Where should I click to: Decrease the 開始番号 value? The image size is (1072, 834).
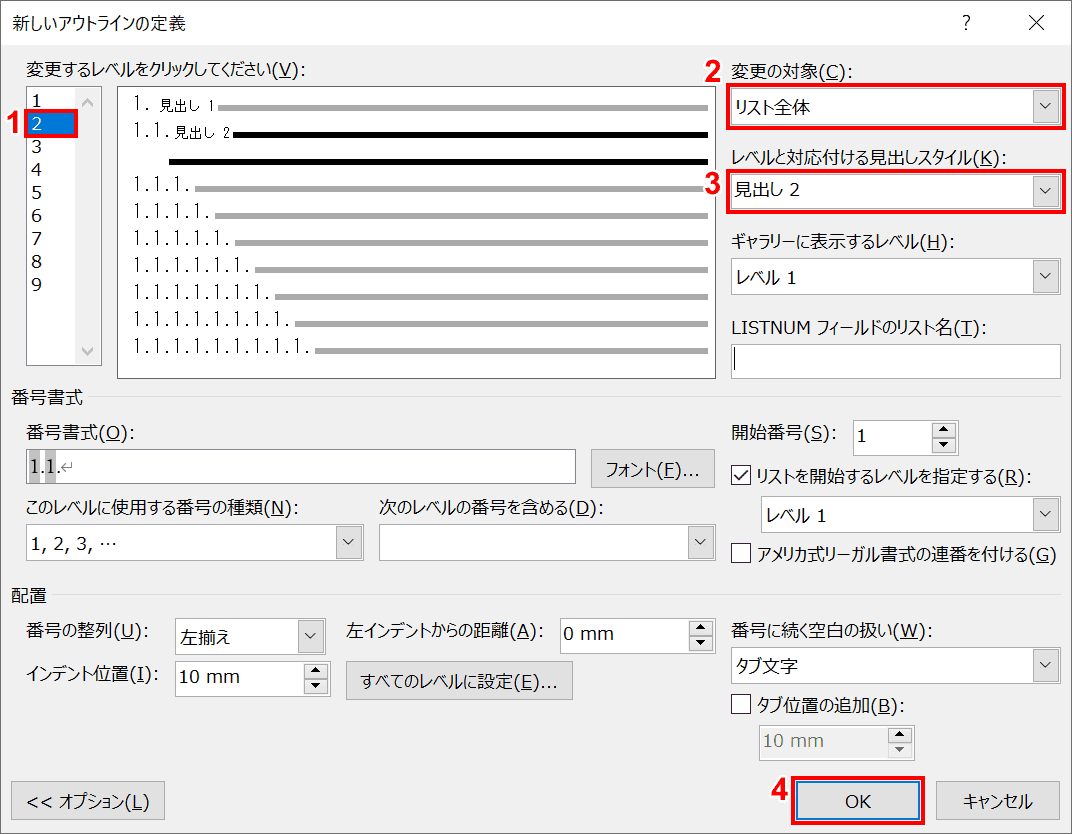pos(944,446)
